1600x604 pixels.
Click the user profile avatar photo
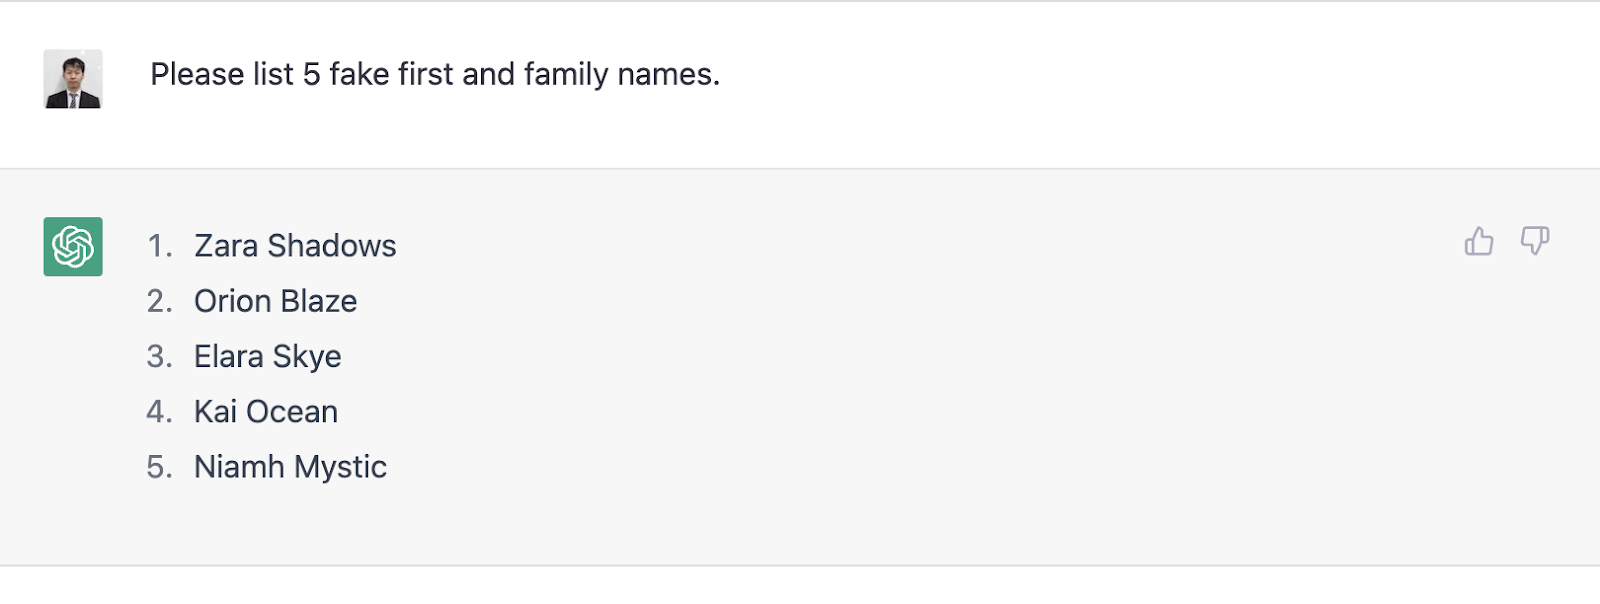pyautogui.click(x=73, y=79)
